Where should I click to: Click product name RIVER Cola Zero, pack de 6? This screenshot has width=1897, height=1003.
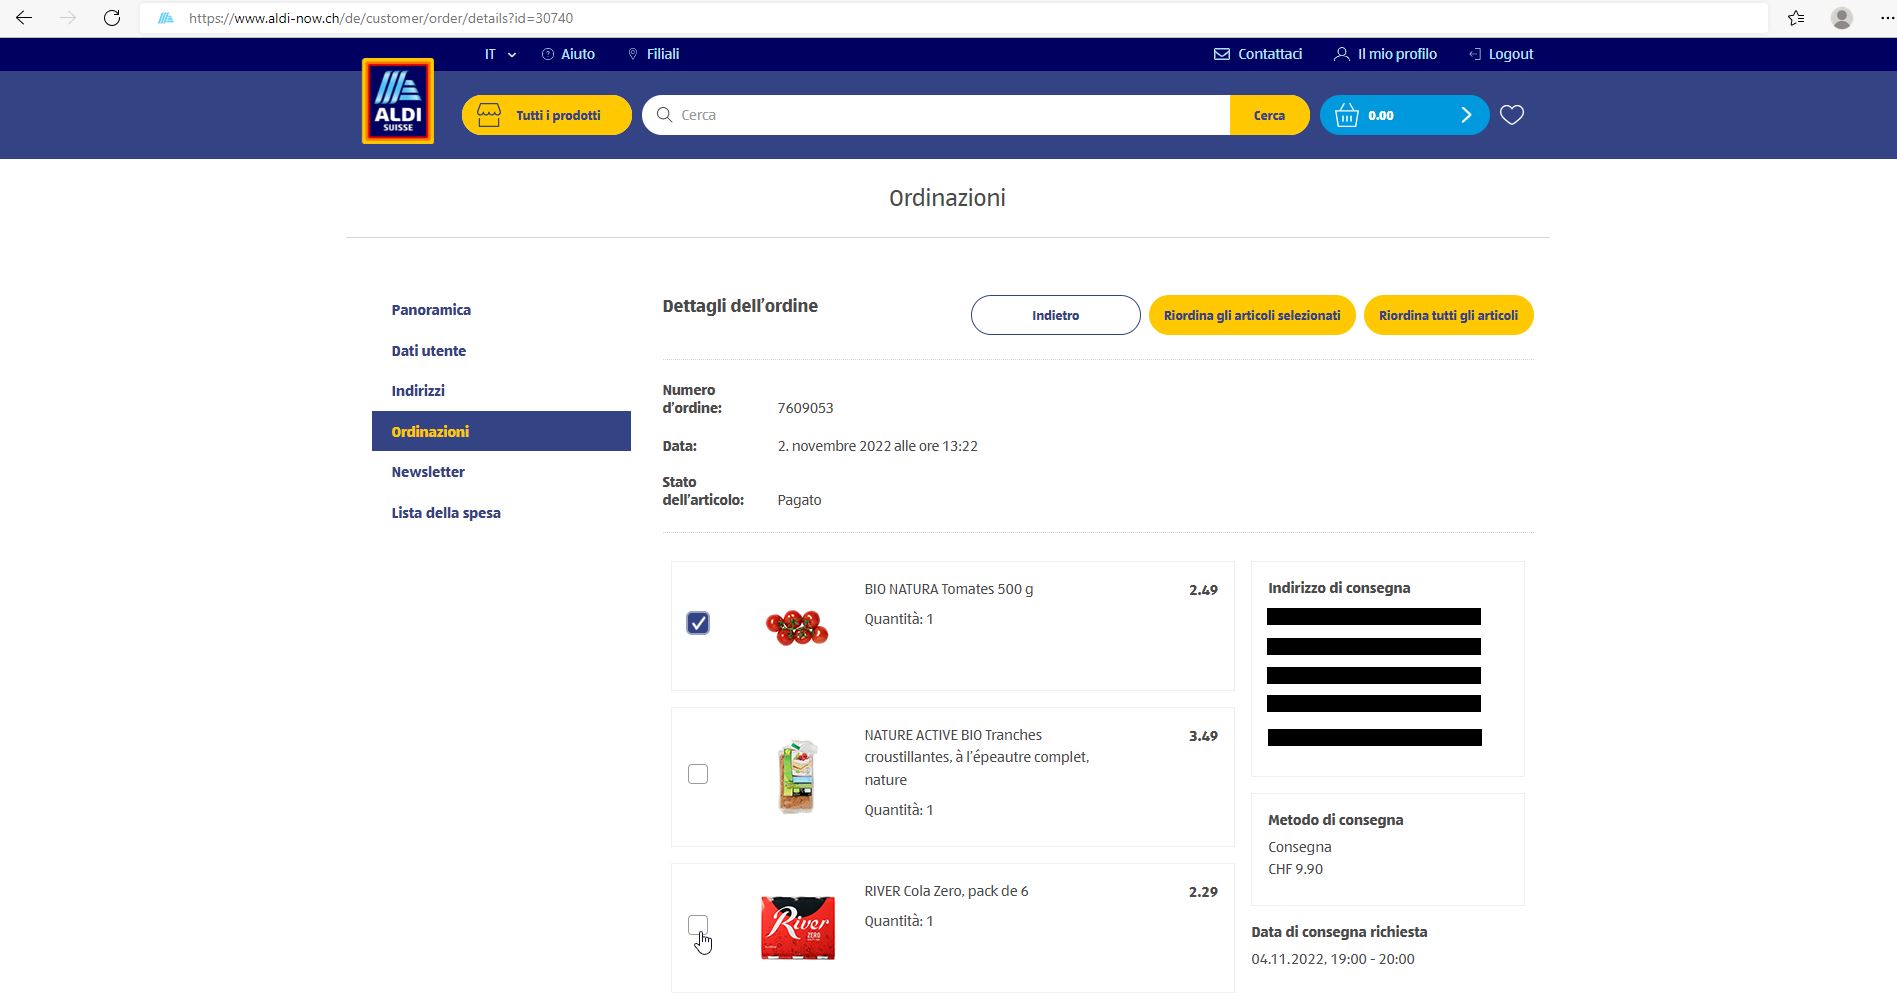(x=946, y=891)
